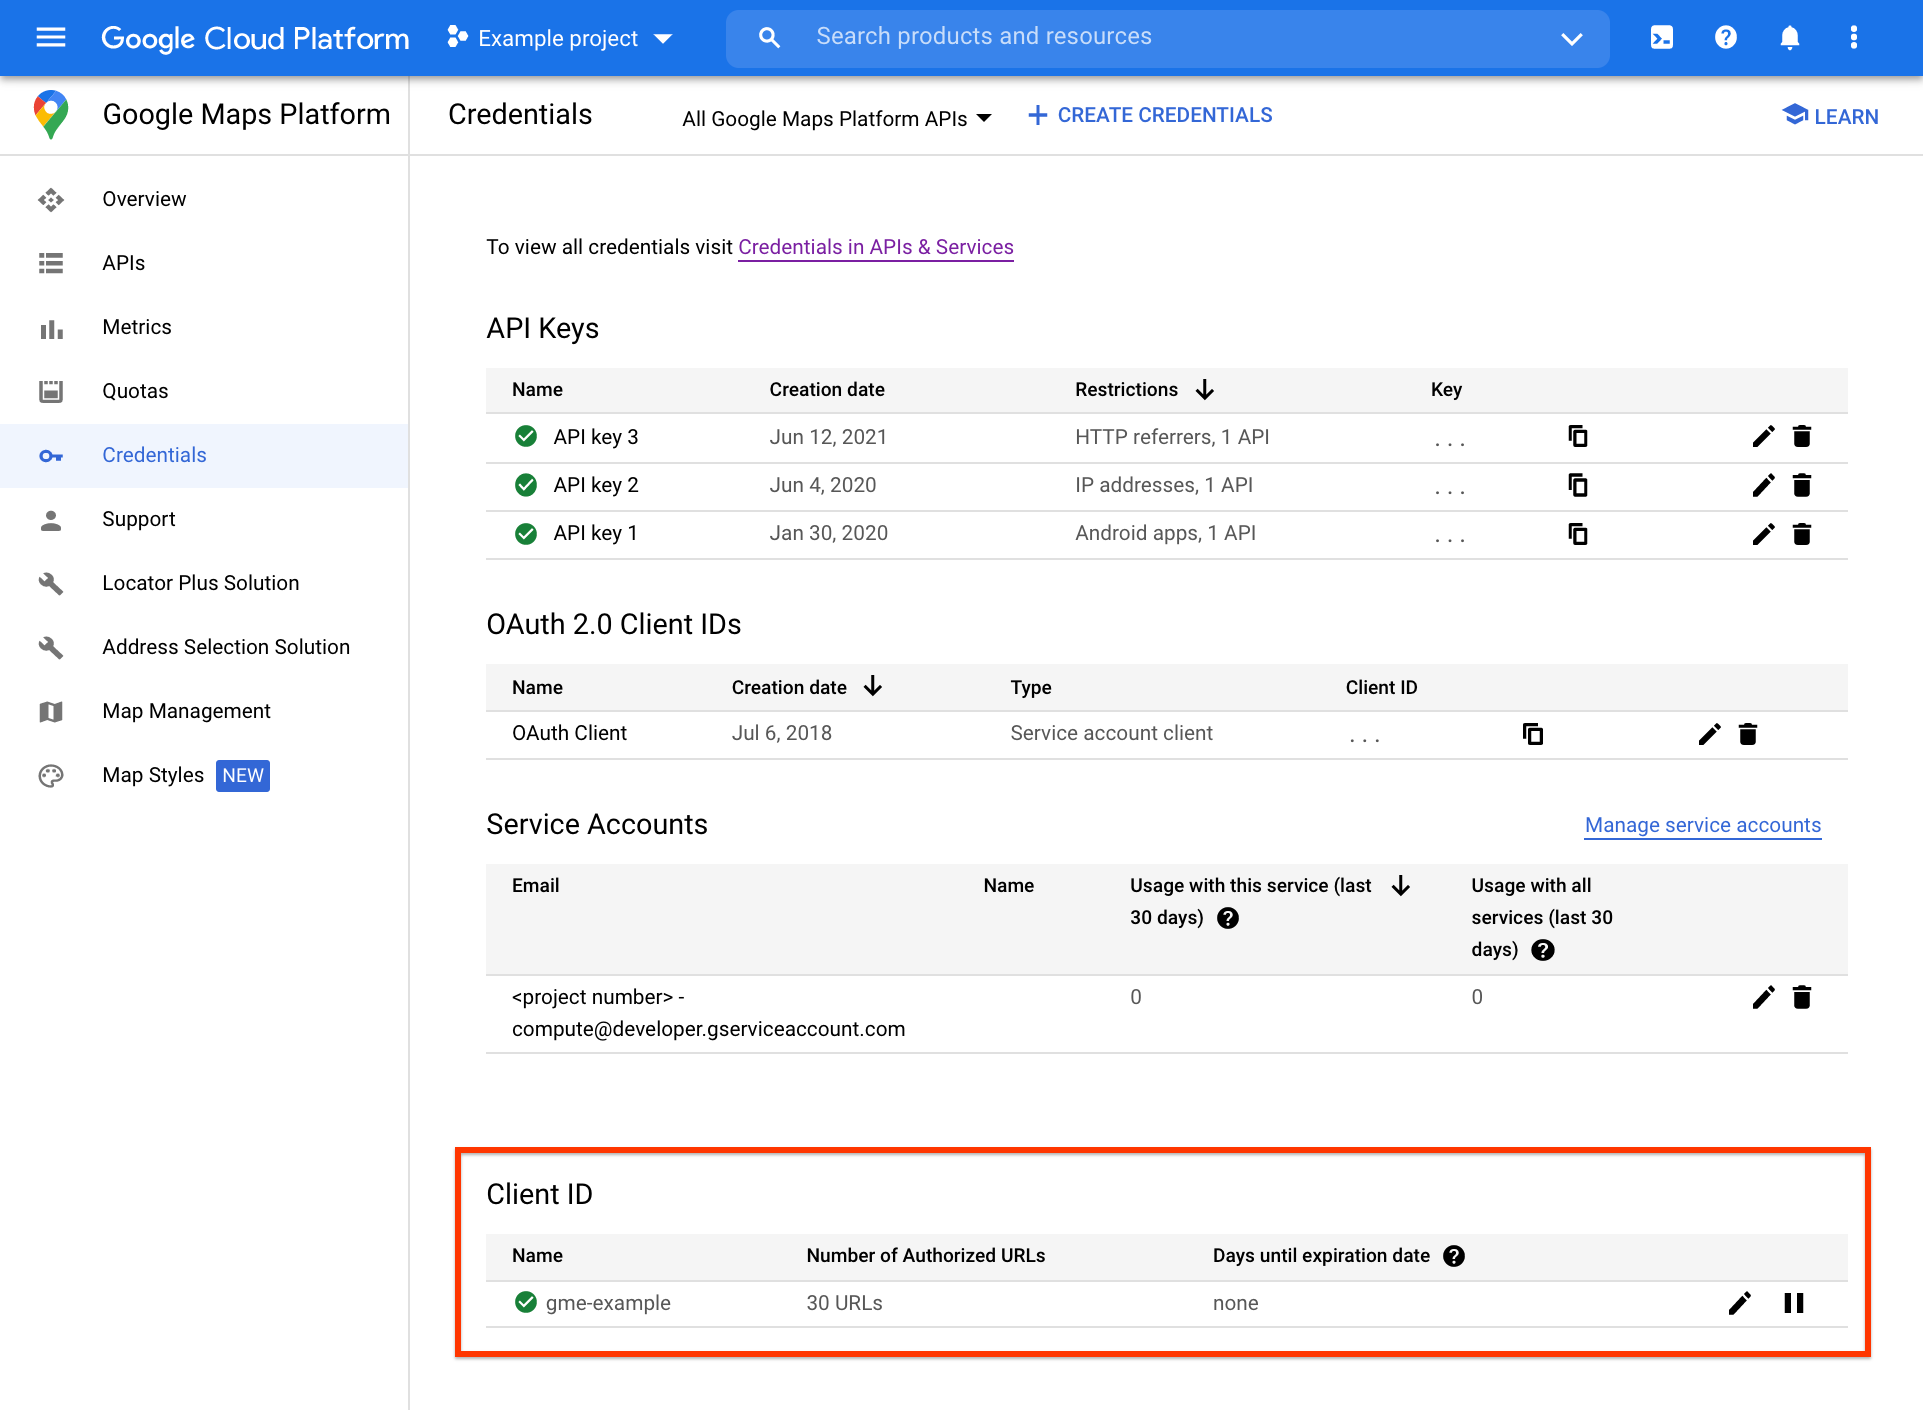Click the CREATE CREDENTIALS button

(1151, 114)
